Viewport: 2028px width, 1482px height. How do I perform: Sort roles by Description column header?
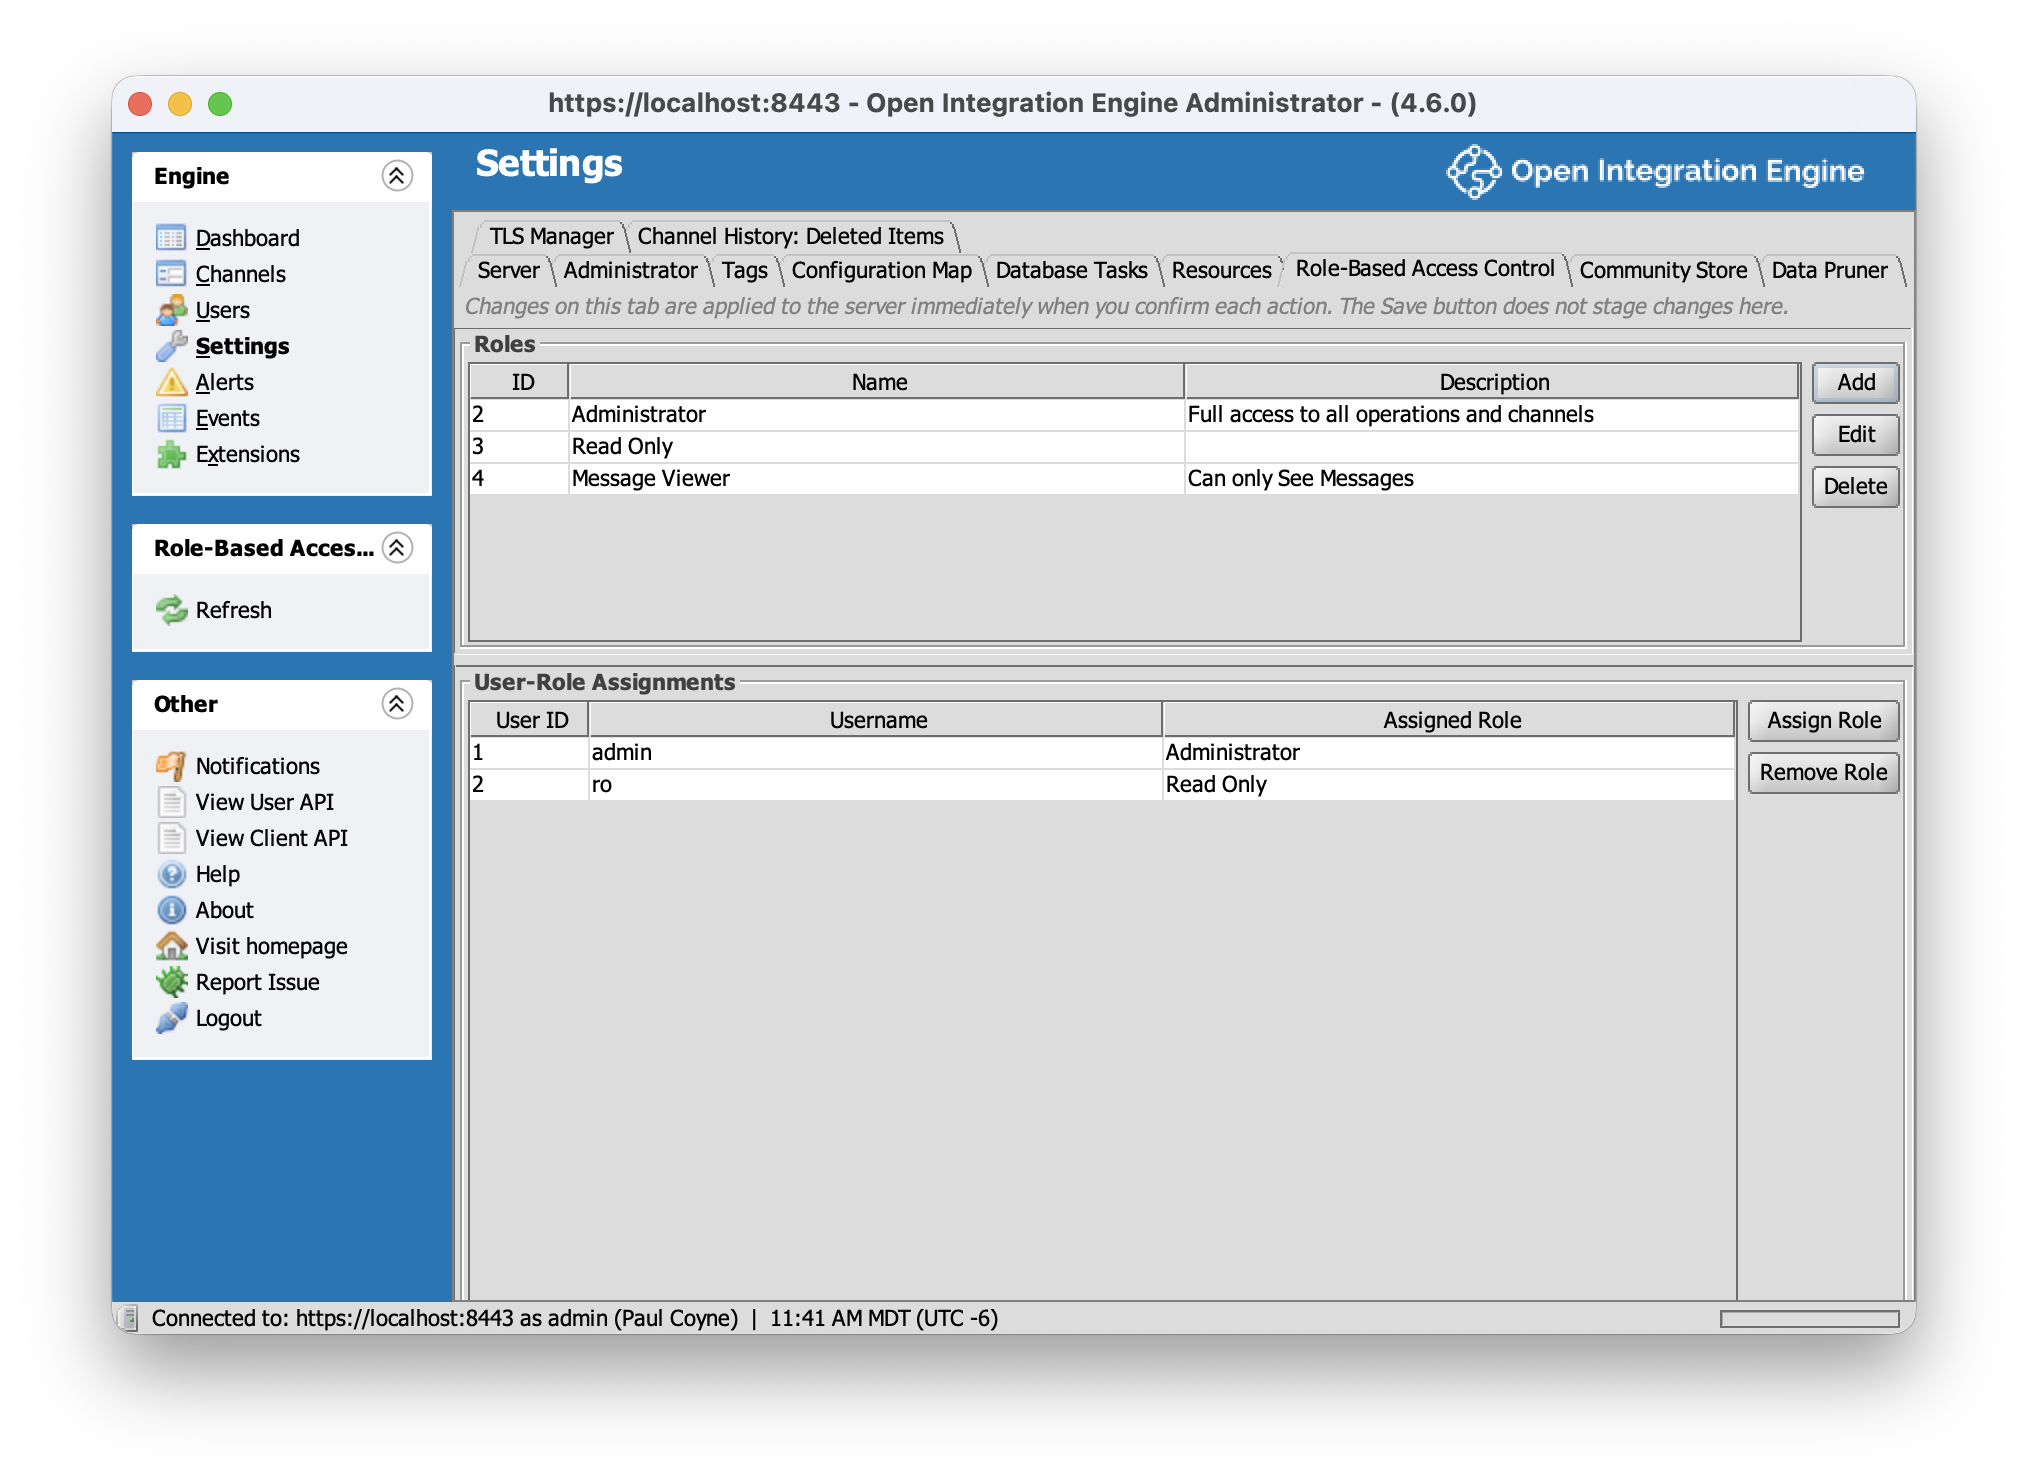[x=1492, y=382]
